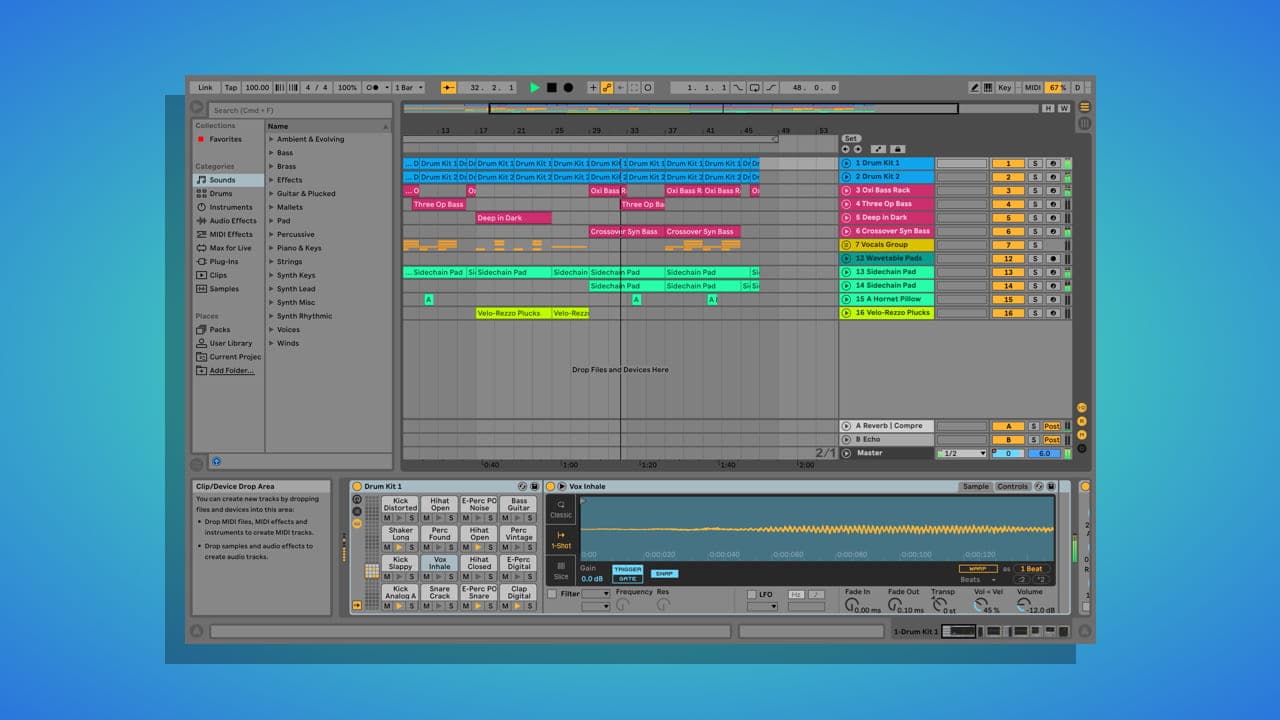Launch track 3 Oxi Bass Rack play icon
The height and width of the screenshot is (720, 1280).
tap(846, 190)
